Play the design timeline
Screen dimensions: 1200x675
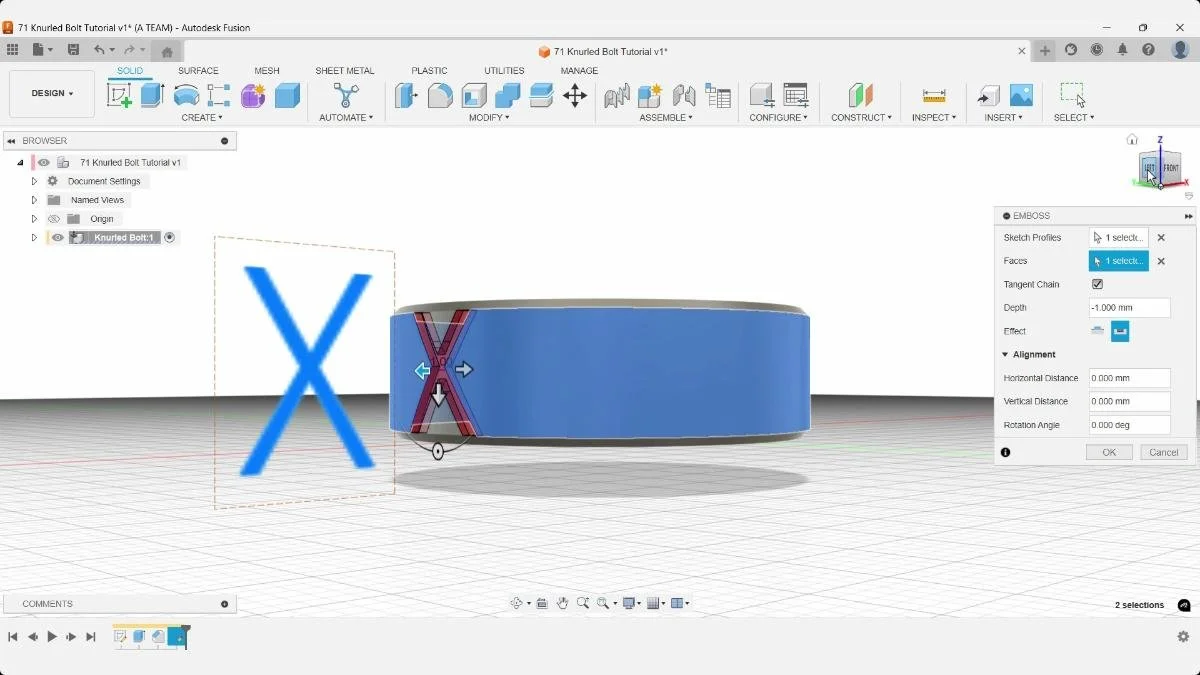(52, 637)
